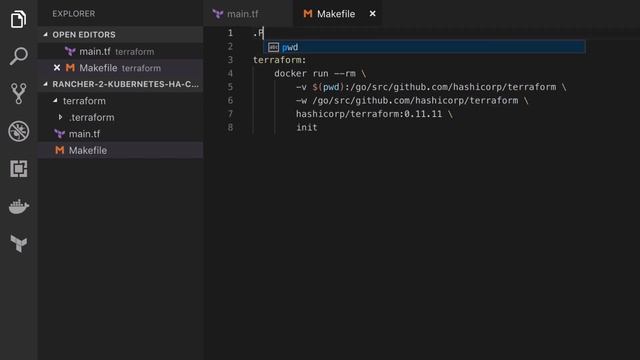Select main.tf in Open Editors
Image resolution: width=640 pixels, height=360 pixels.
(120, 51)
